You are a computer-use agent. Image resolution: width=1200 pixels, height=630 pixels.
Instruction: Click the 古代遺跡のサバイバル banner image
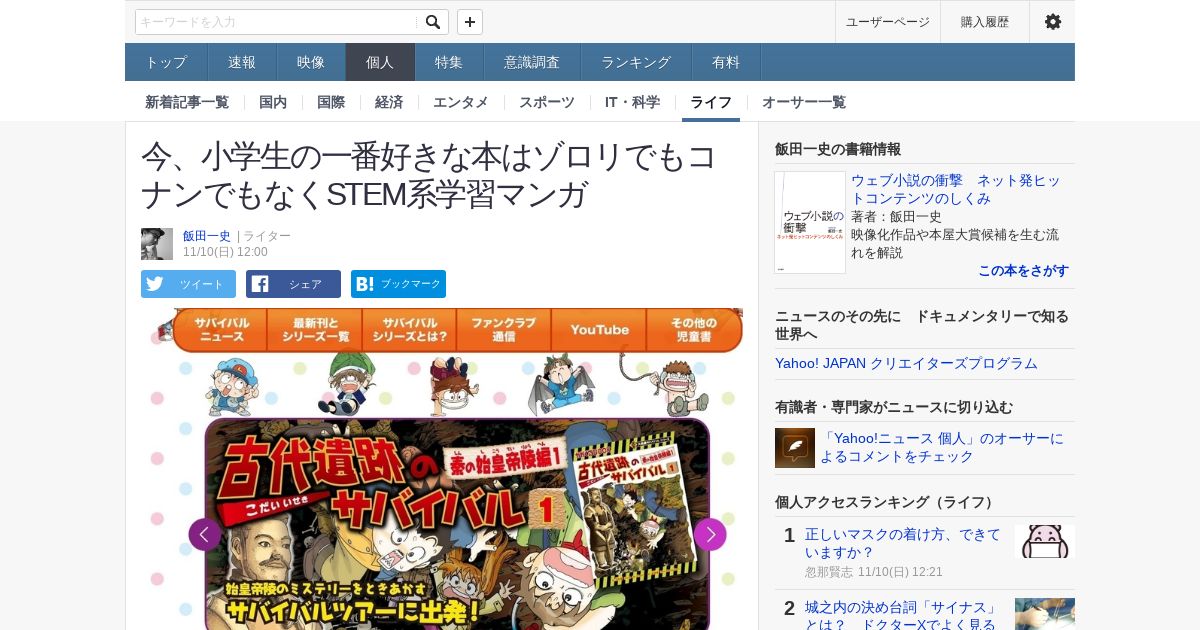[457, 524]
